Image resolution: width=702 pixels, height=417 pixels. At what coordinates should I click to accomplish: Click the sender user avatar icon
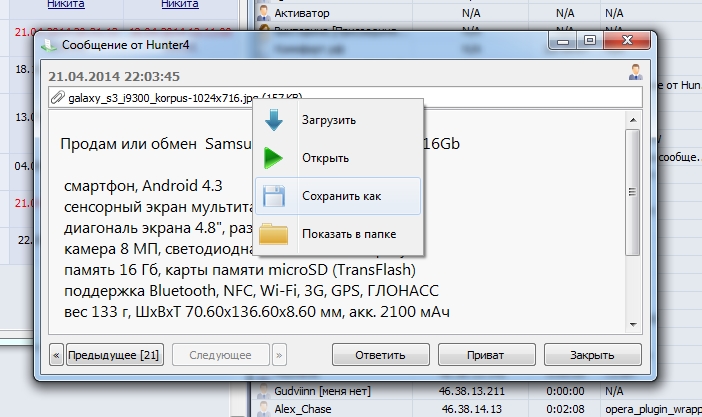635,72
